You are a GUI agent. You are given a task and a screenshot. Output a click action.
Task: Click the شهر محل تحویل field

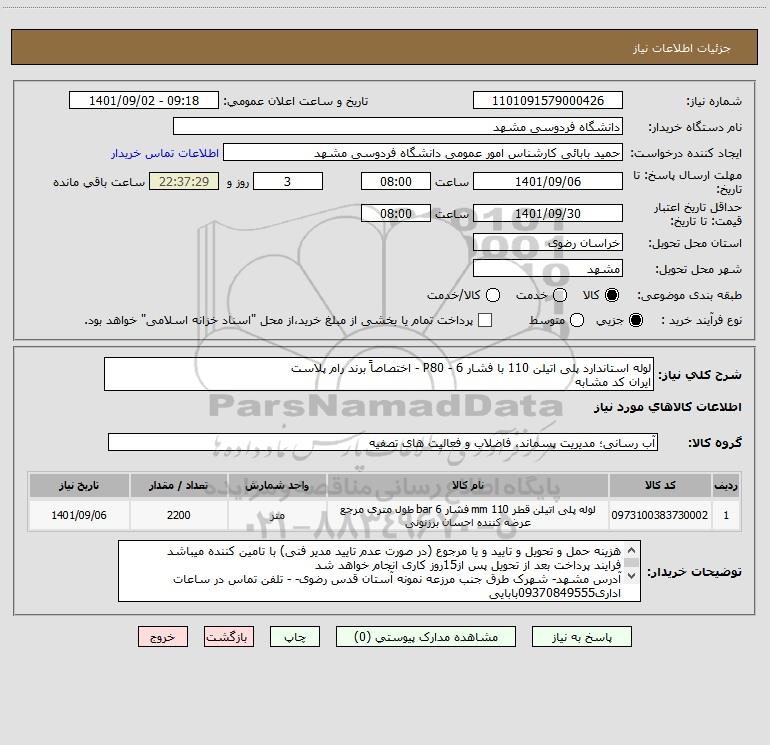(x=548, y=269)
